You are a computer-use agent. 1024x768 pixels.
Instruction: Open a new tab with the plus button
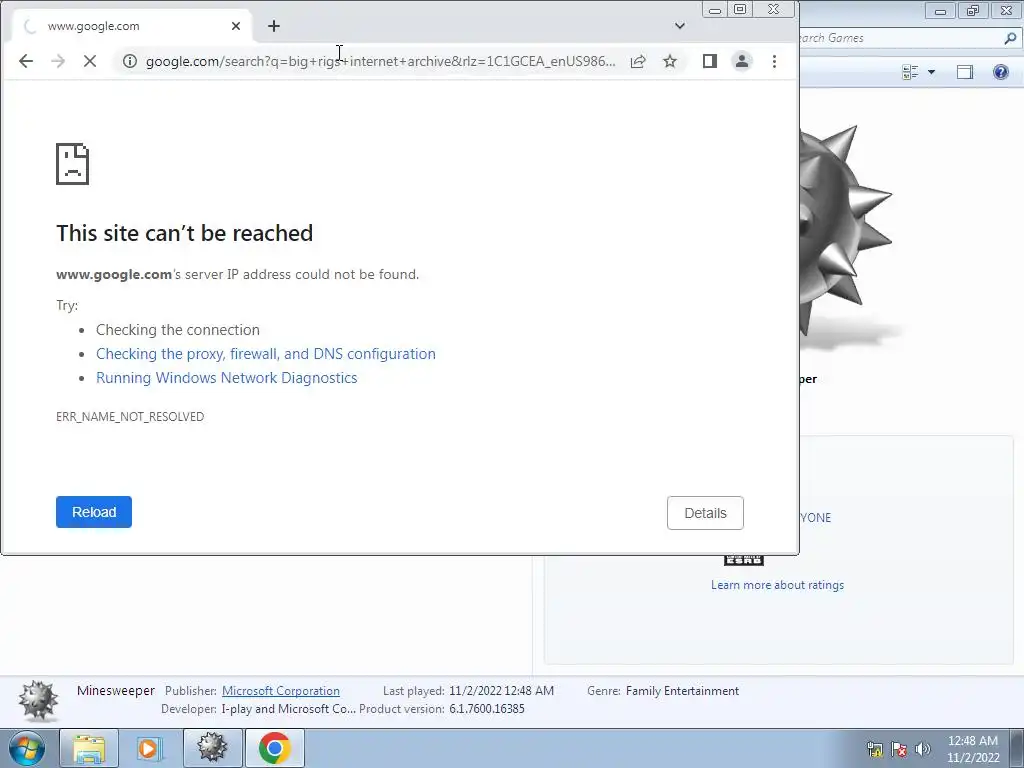tap(274, 26)
